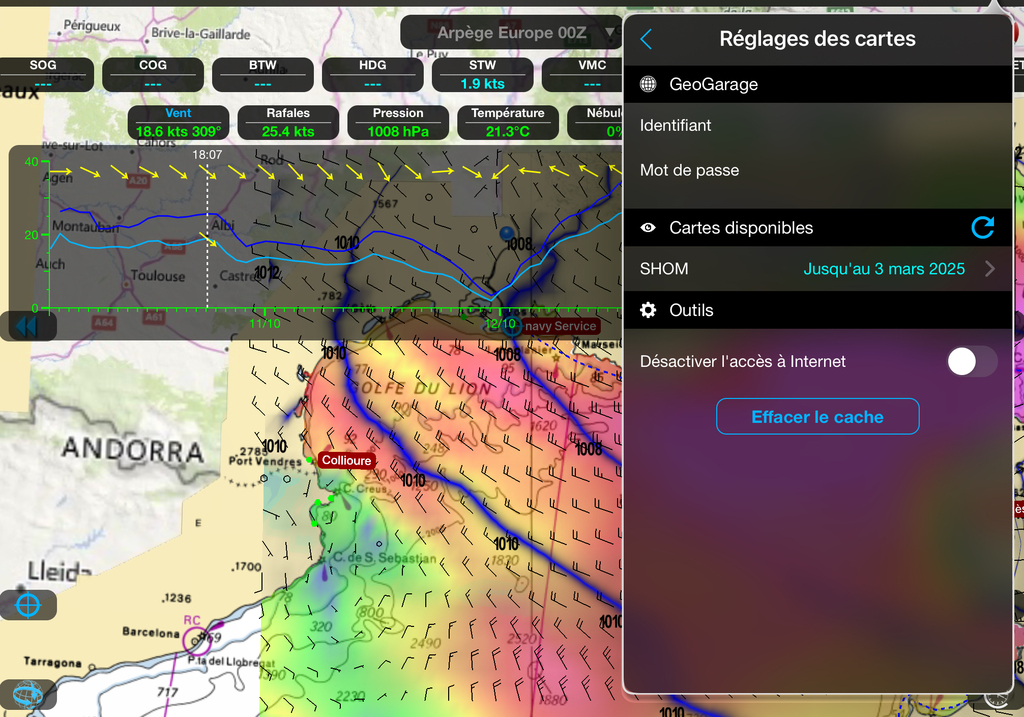Image resolution: width=1024 pixels, height=717 pixels.
Task: Rewind the weather timeline with double arrows
Action: 28,326
